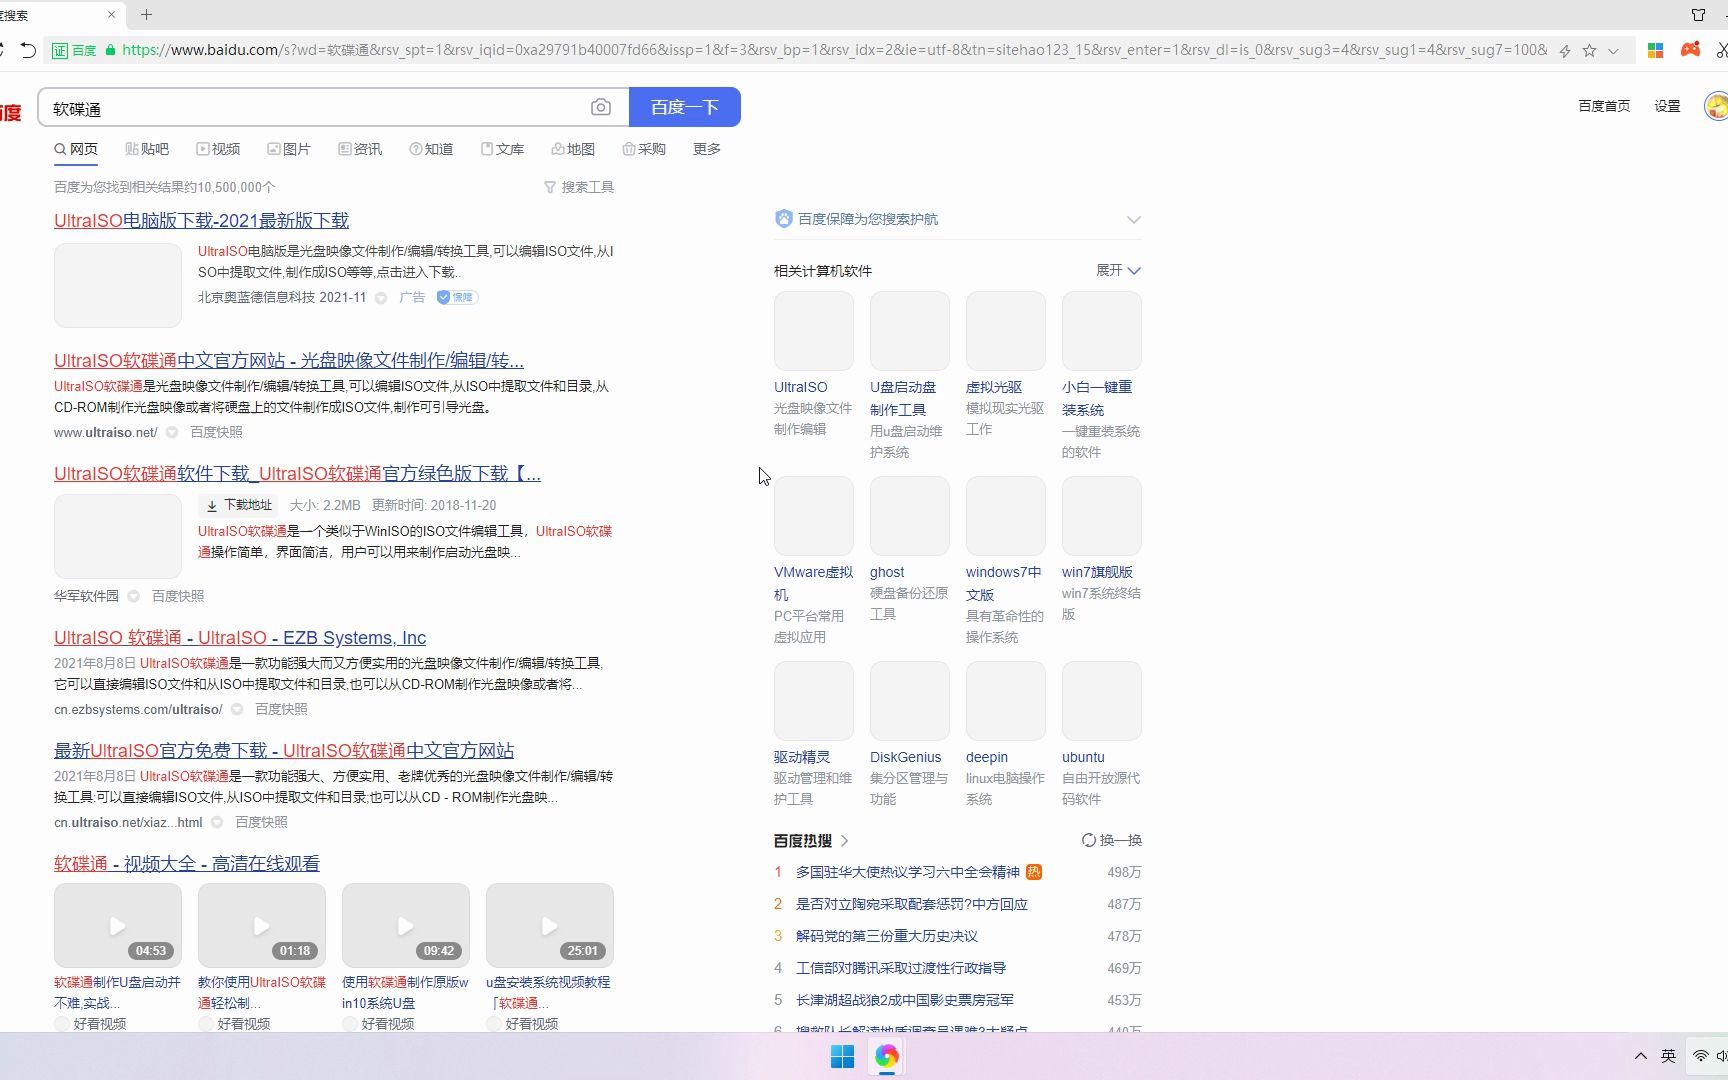Open the 地图 tab

[573, 149]
